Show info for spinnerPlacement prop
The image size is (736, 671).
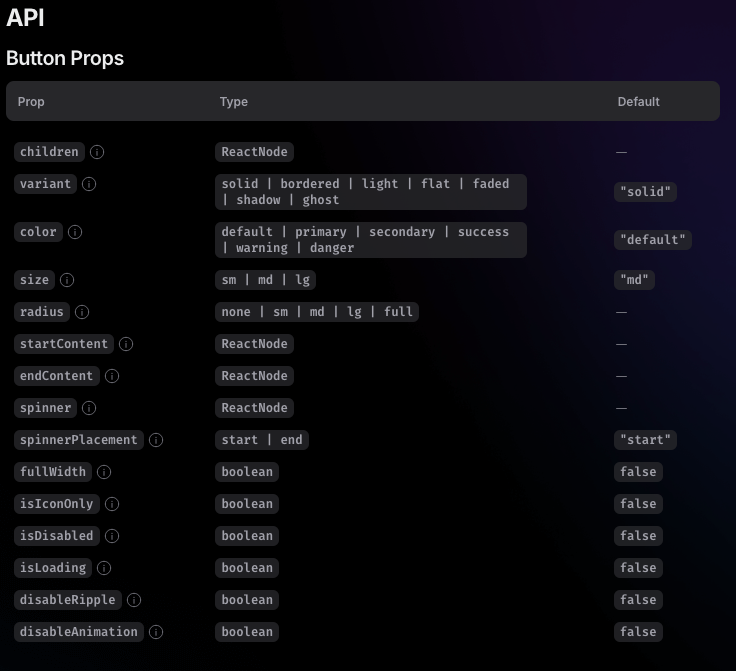coord(156,440)
